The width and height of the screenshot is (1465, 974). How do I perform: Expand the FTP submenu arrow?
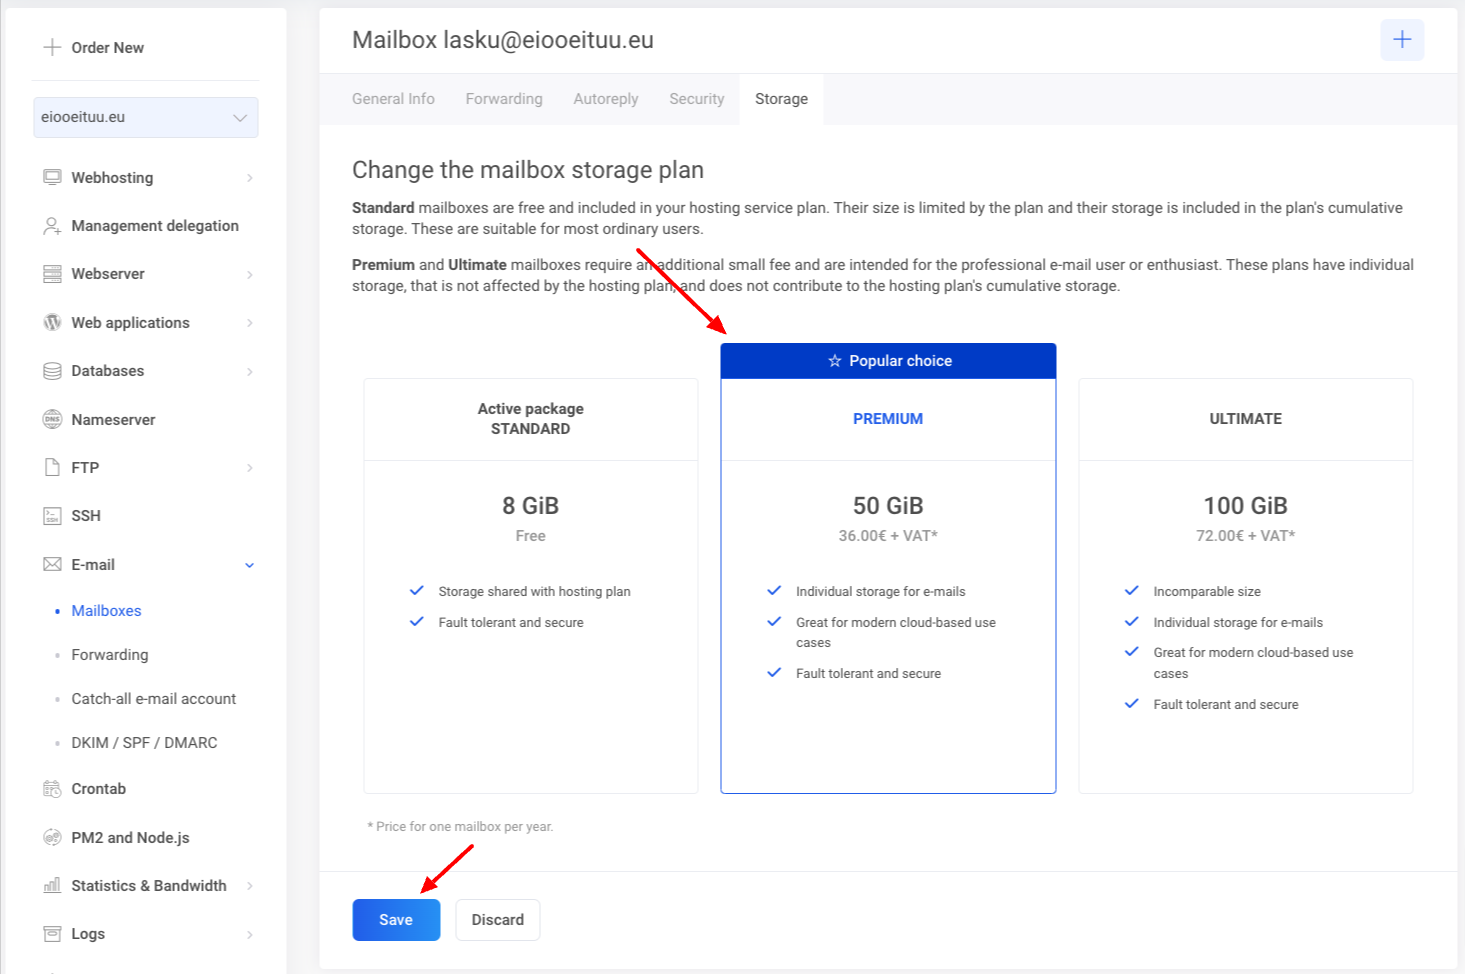coord(250,468)
